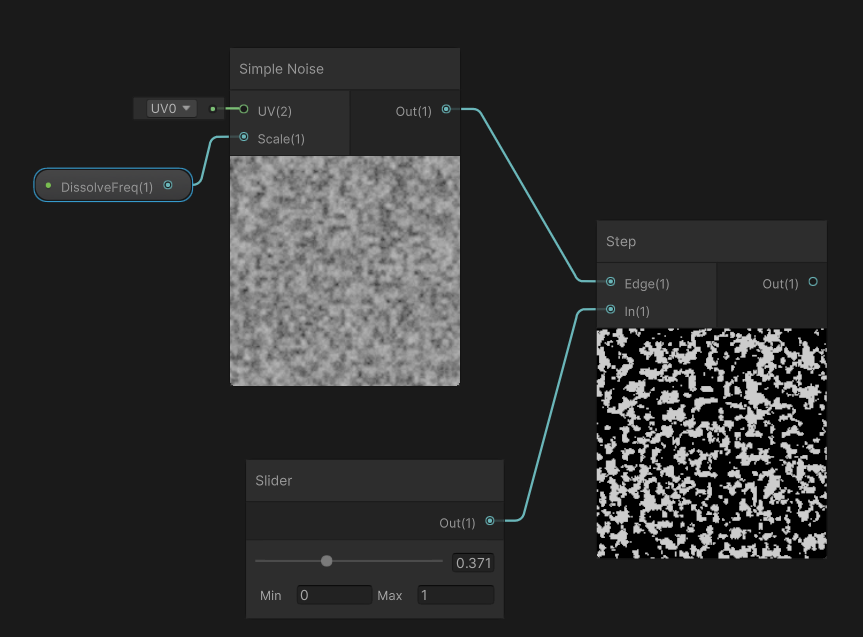Click the Simple Noise Out(1) output port
Screen dimensions: 863x637
[x=446, y=109]
